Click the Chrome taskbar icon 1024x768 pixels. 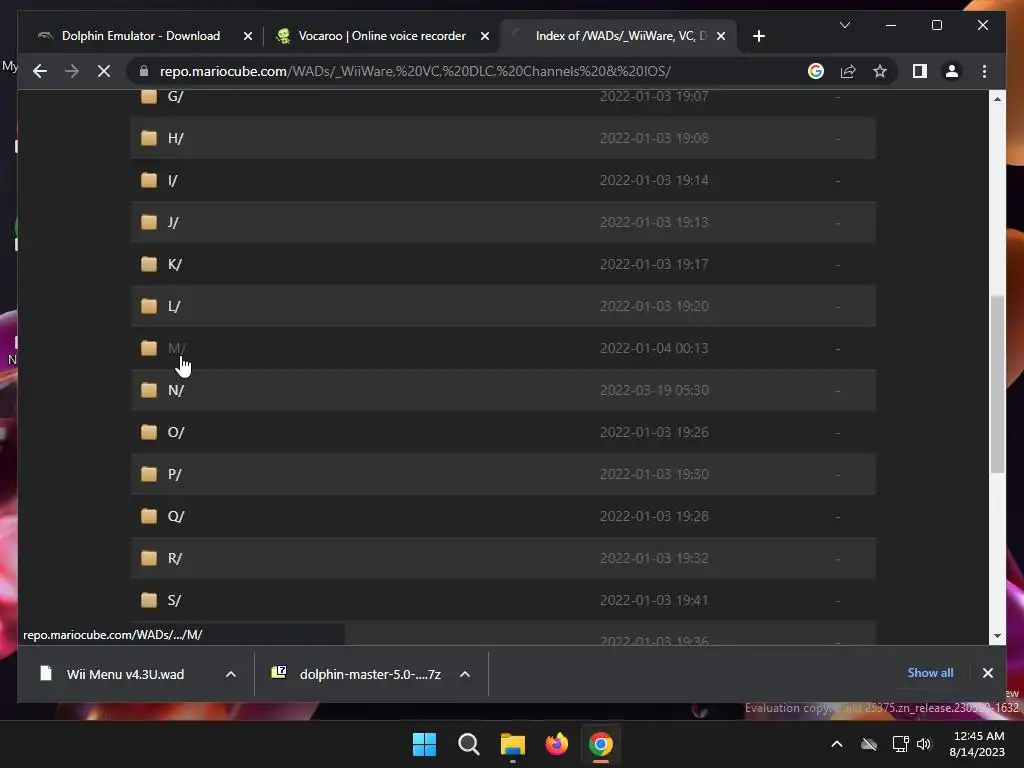coord(601,744)
